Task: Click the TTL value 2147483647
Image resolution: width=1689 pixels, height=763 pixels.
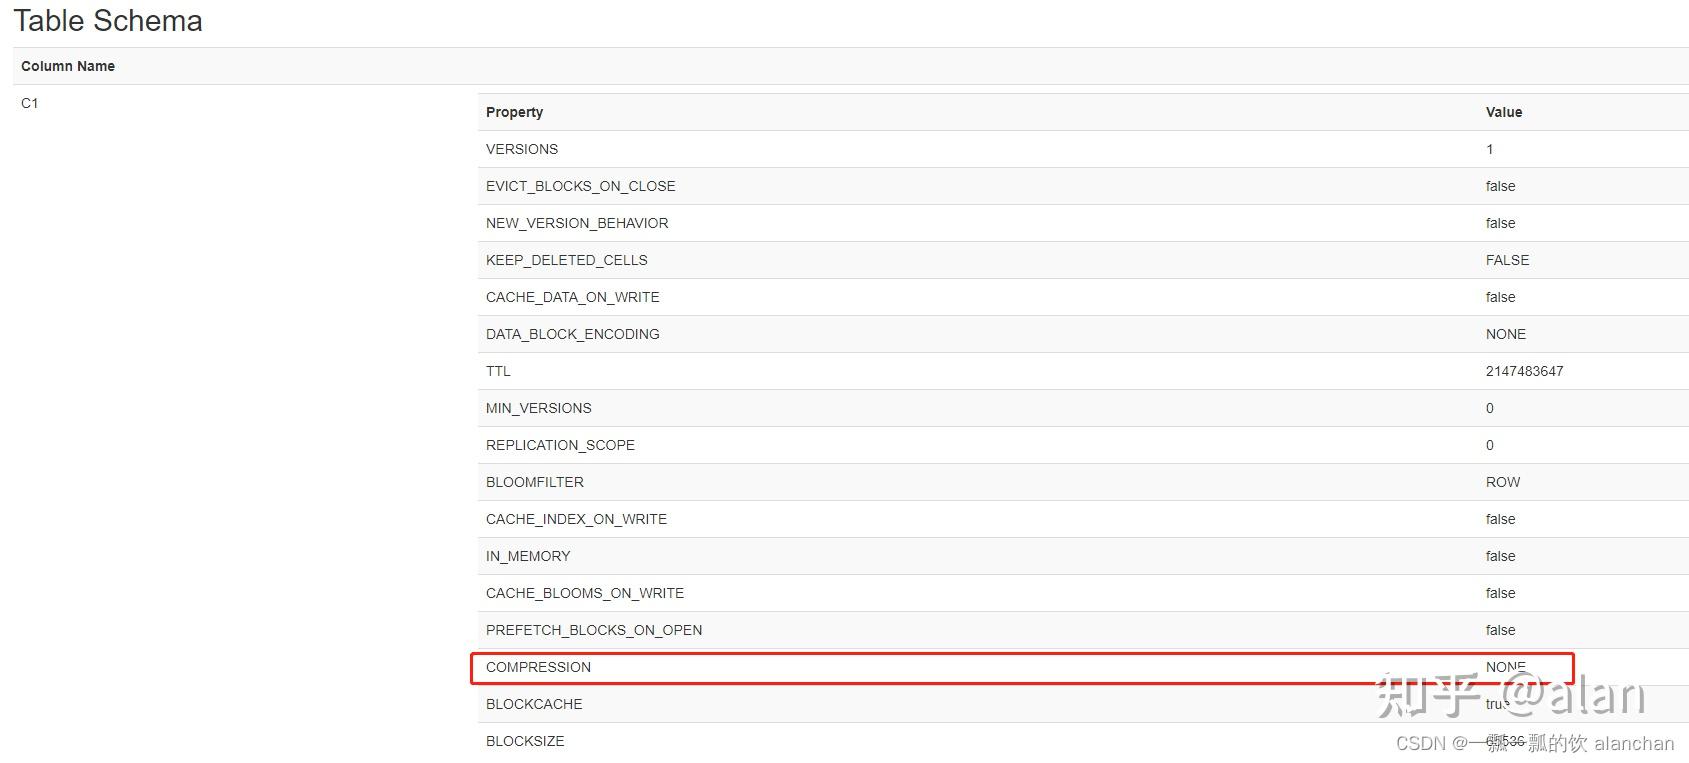Action: coord(1524,371)
